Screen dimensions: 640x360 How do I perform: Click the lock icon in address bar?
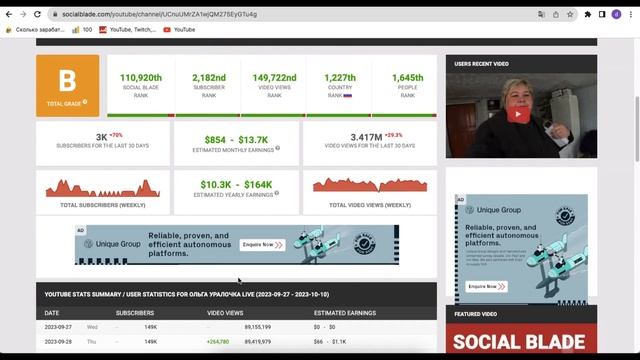coord(55,14)
